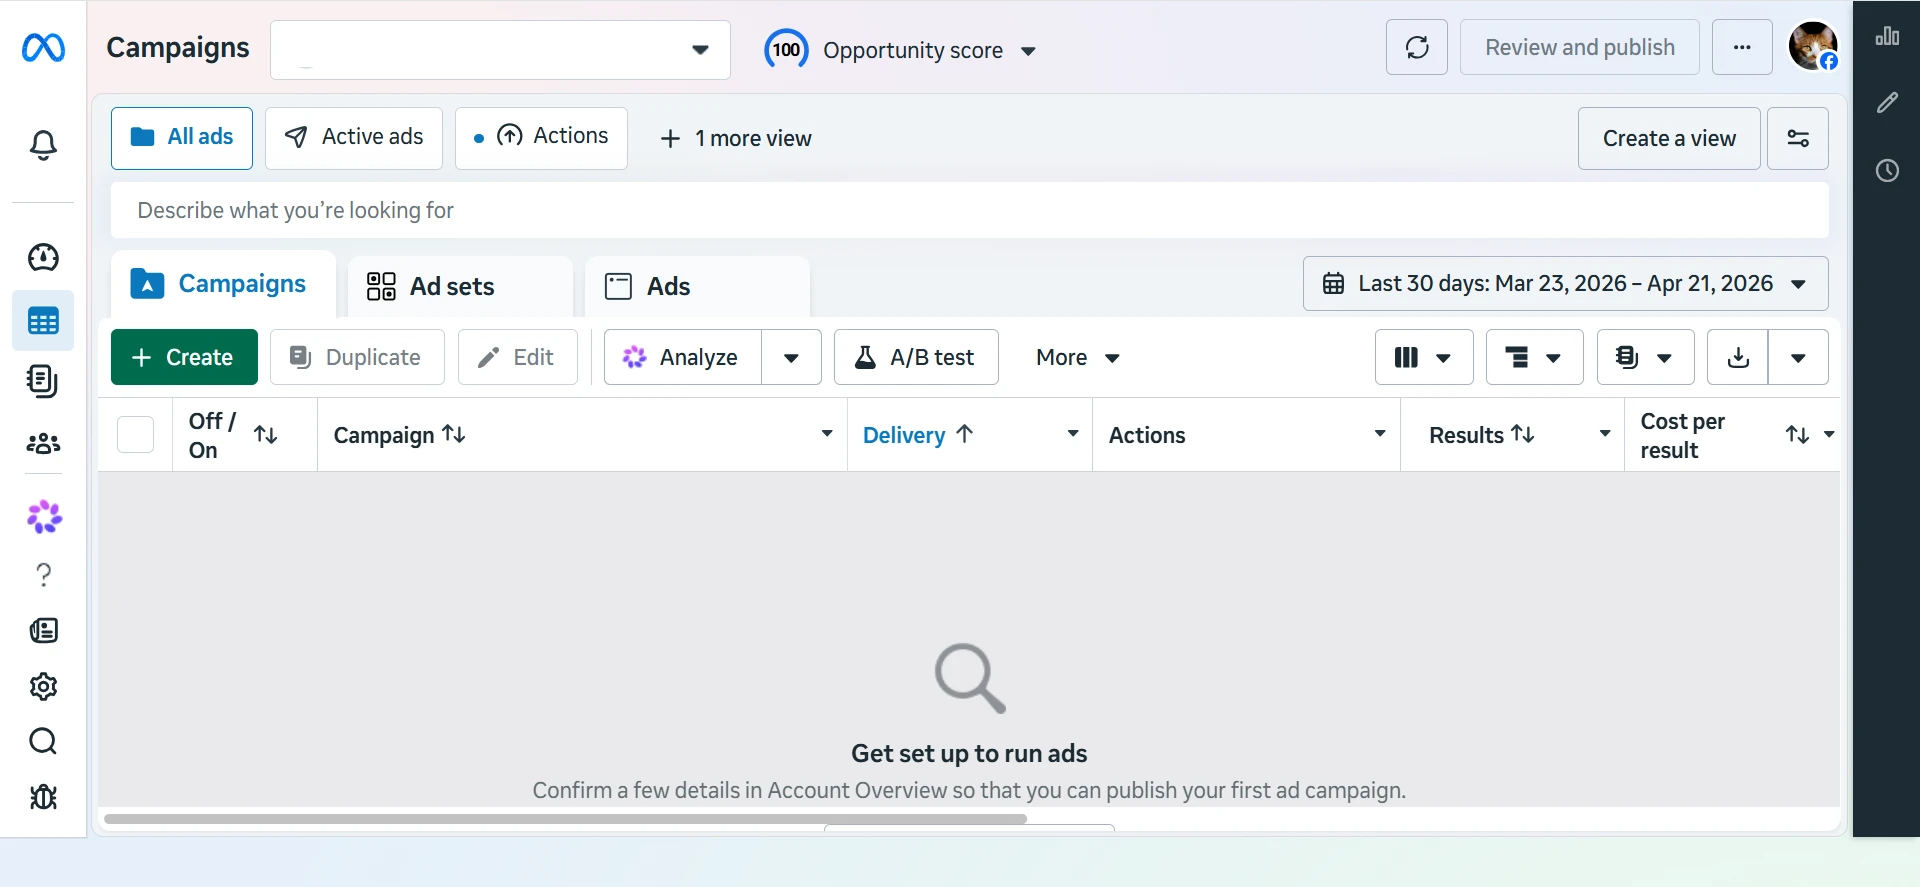Export table data with download icon

point(1738,357)
